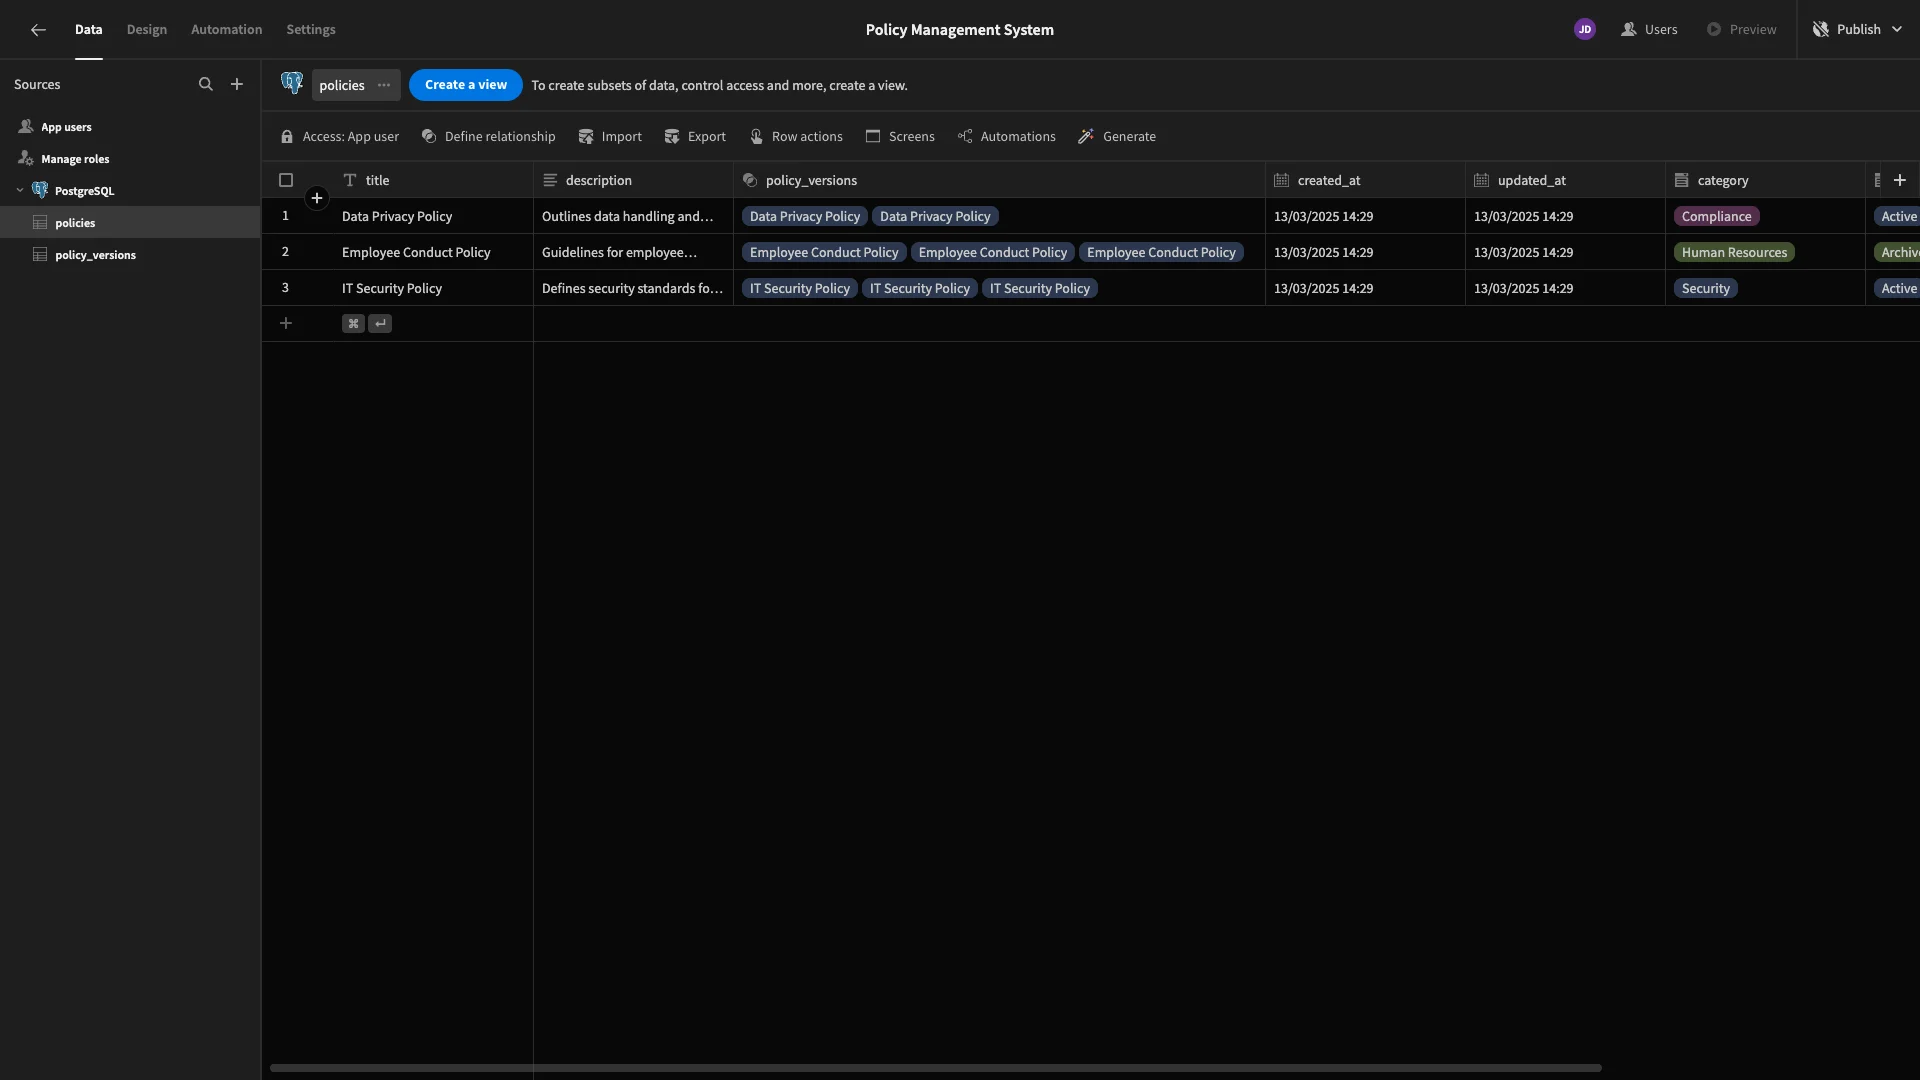Click Create a view button

[x=466, y=85]
